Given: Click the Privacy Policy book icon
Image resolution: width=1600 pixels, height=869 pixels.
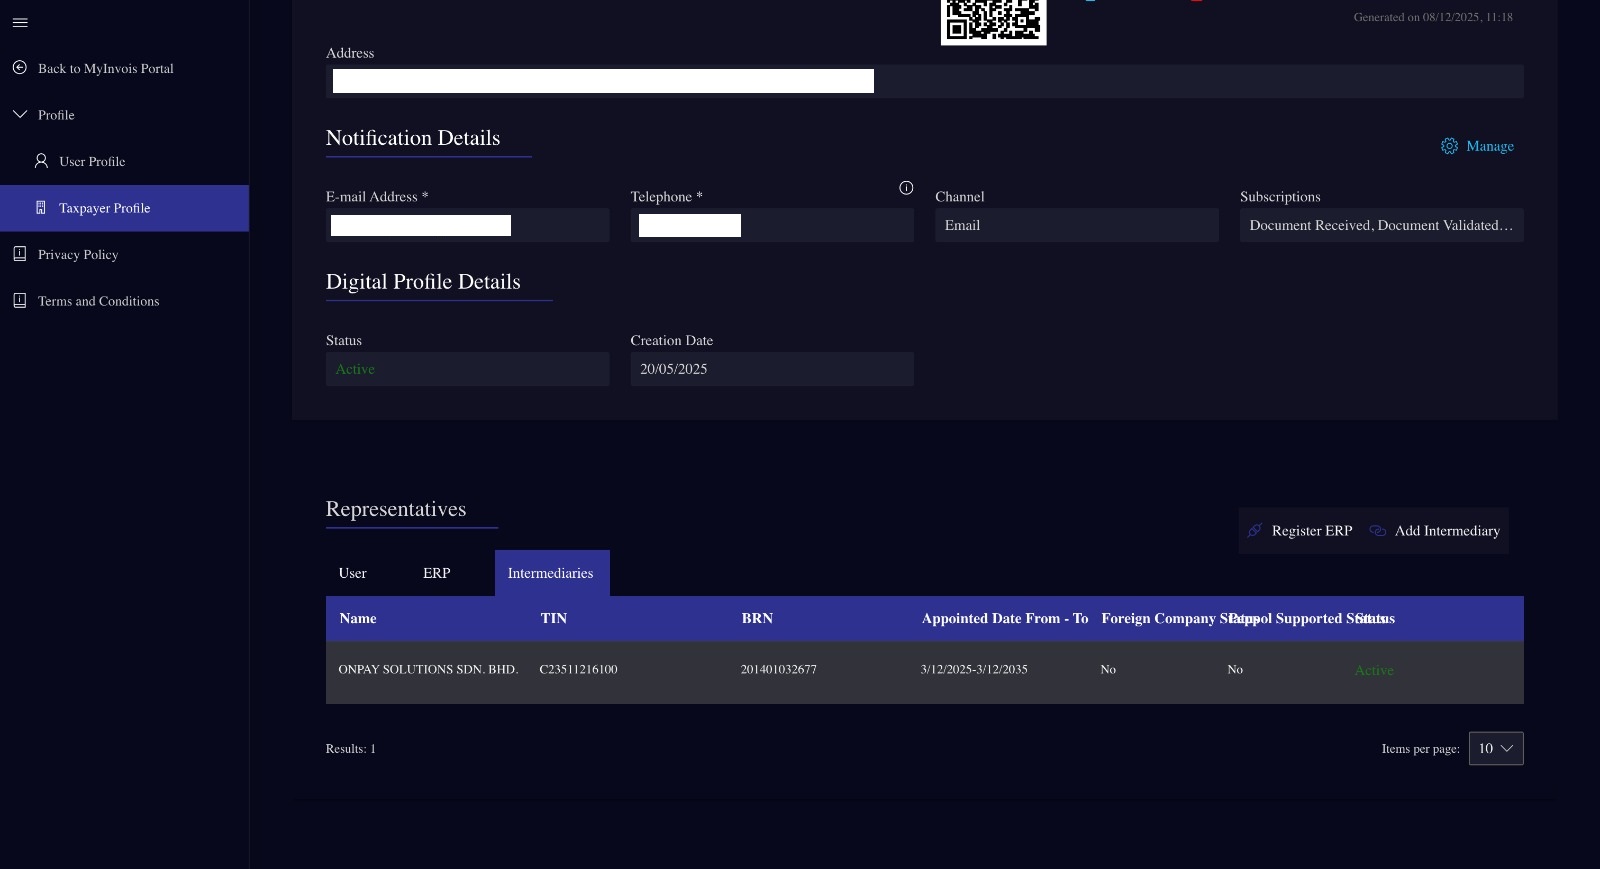Looking at the screenshot, I should 19,254.
